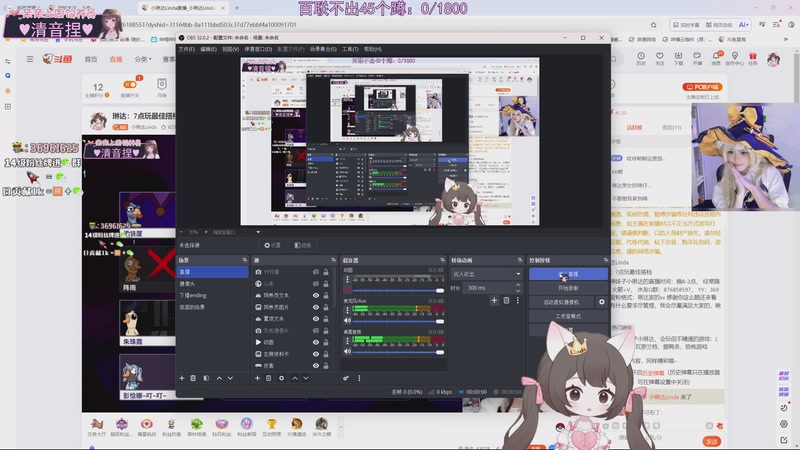Move the selected scene up
This screenshot has height=450, width=800.
(219, 378)
